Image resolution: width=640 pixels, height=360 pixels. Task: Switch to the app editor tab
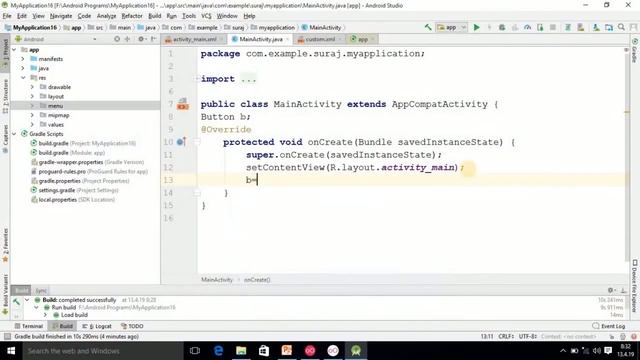pyautogui.click(x=361, y=39)
